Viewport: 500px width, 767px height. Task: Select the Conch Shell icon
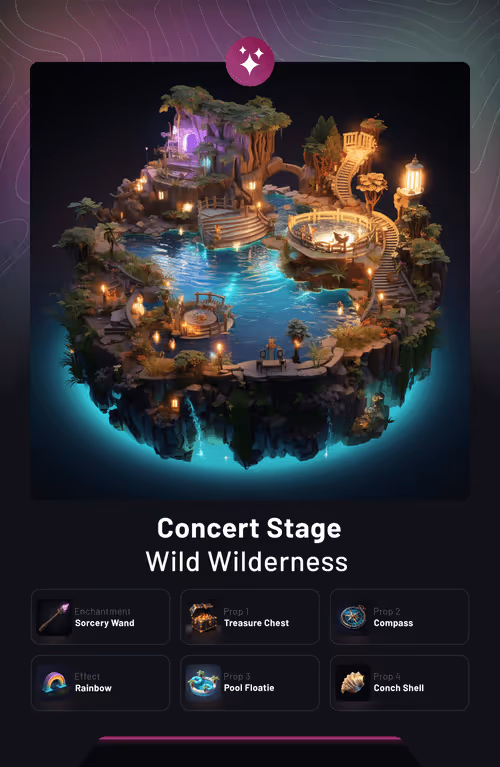click(353, 682)
